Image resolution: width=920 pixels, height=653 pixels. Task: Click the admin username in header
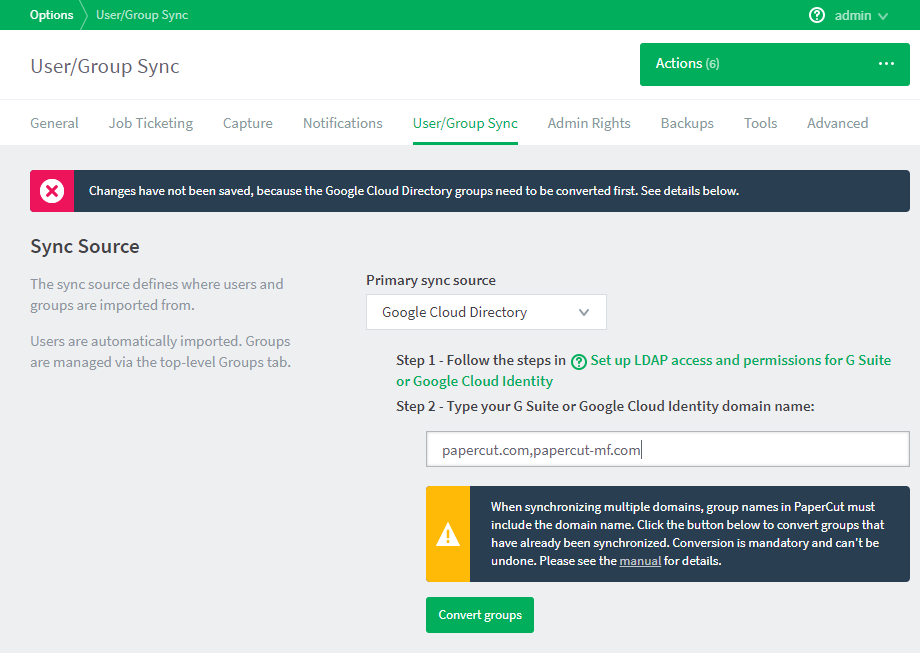[x=853, y=15]
